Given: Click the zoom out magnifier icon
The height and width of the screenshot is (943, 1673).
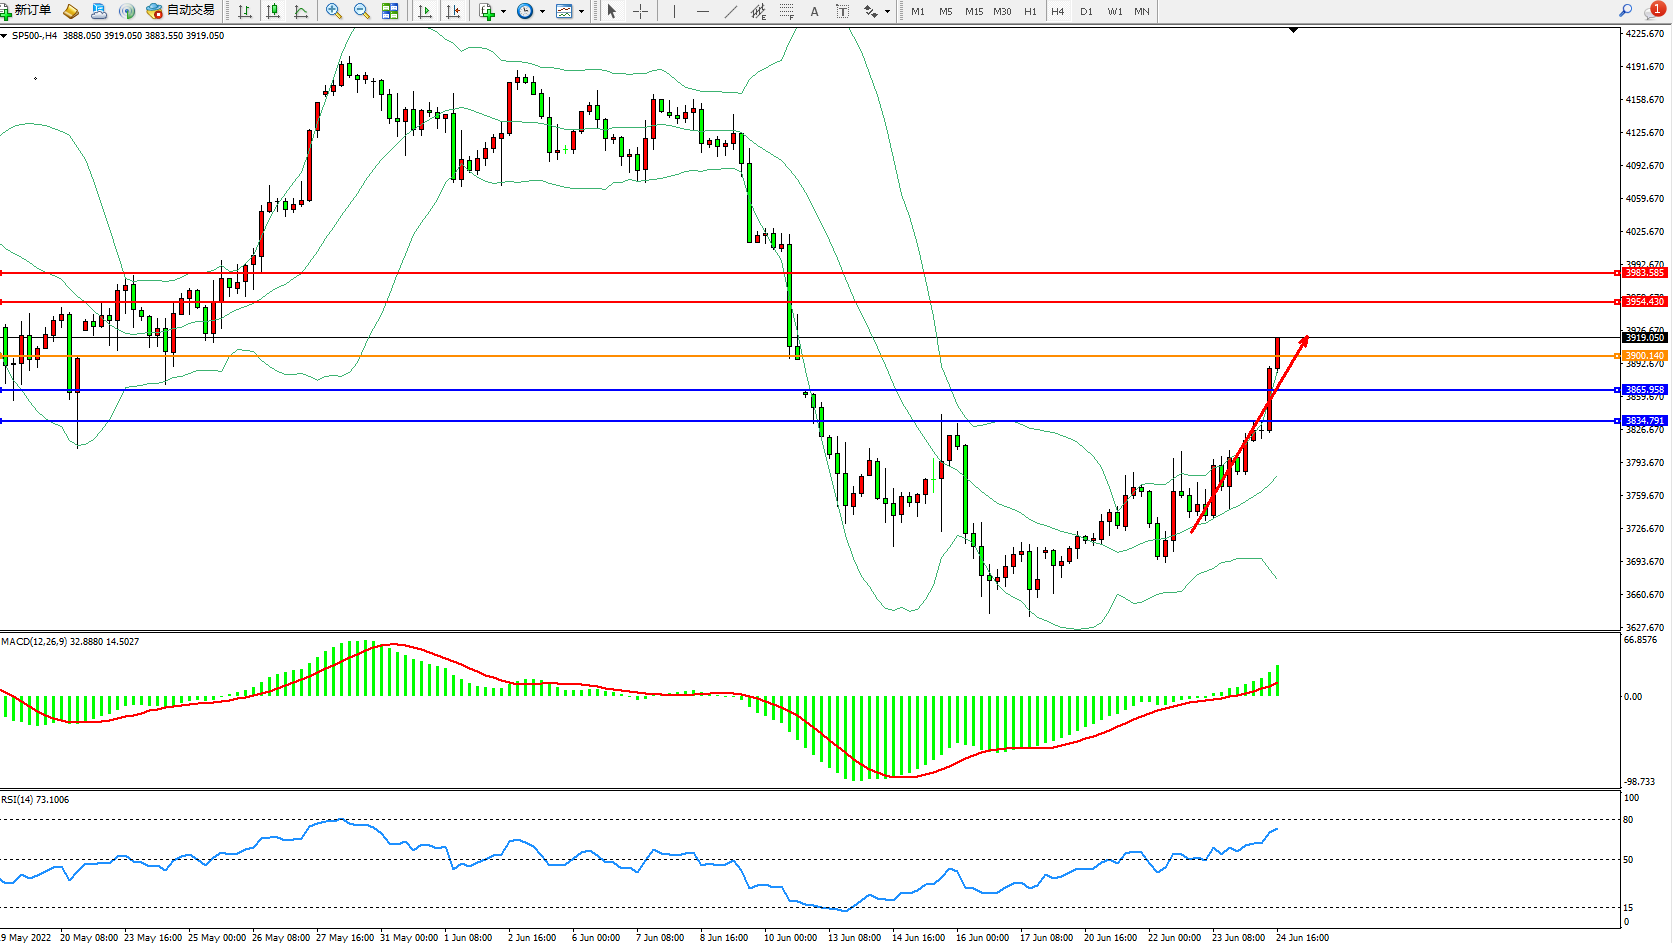Looking at the screenshot, I should point(362,11).
